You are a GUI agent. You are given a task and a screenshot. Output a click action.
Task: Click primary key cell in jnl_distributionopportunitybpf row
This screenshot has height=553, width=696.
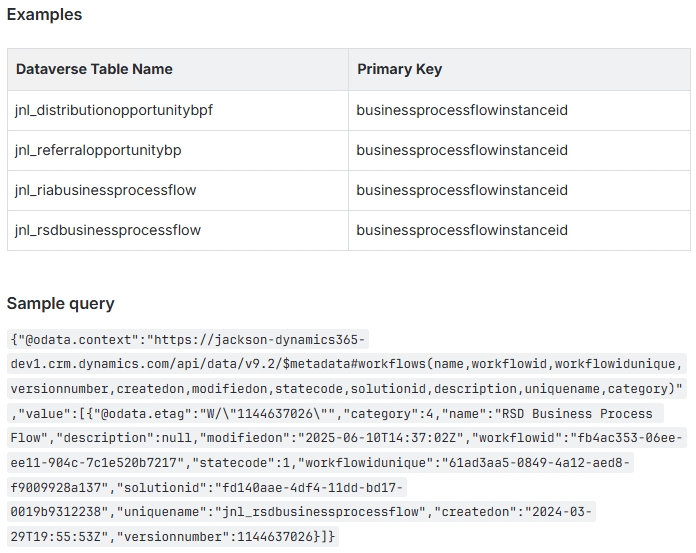(462, 110)
